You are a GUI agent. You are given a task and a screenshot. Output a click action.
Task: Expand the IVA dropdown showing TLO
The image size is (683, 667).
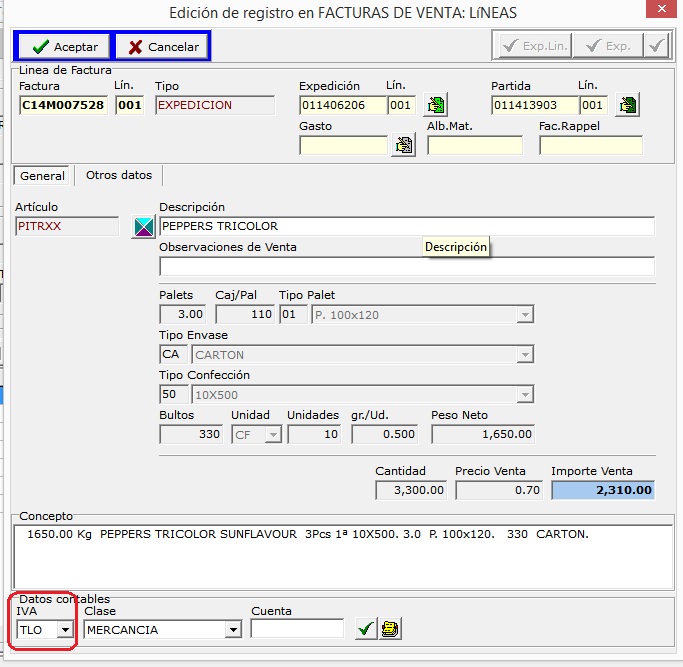65,630
